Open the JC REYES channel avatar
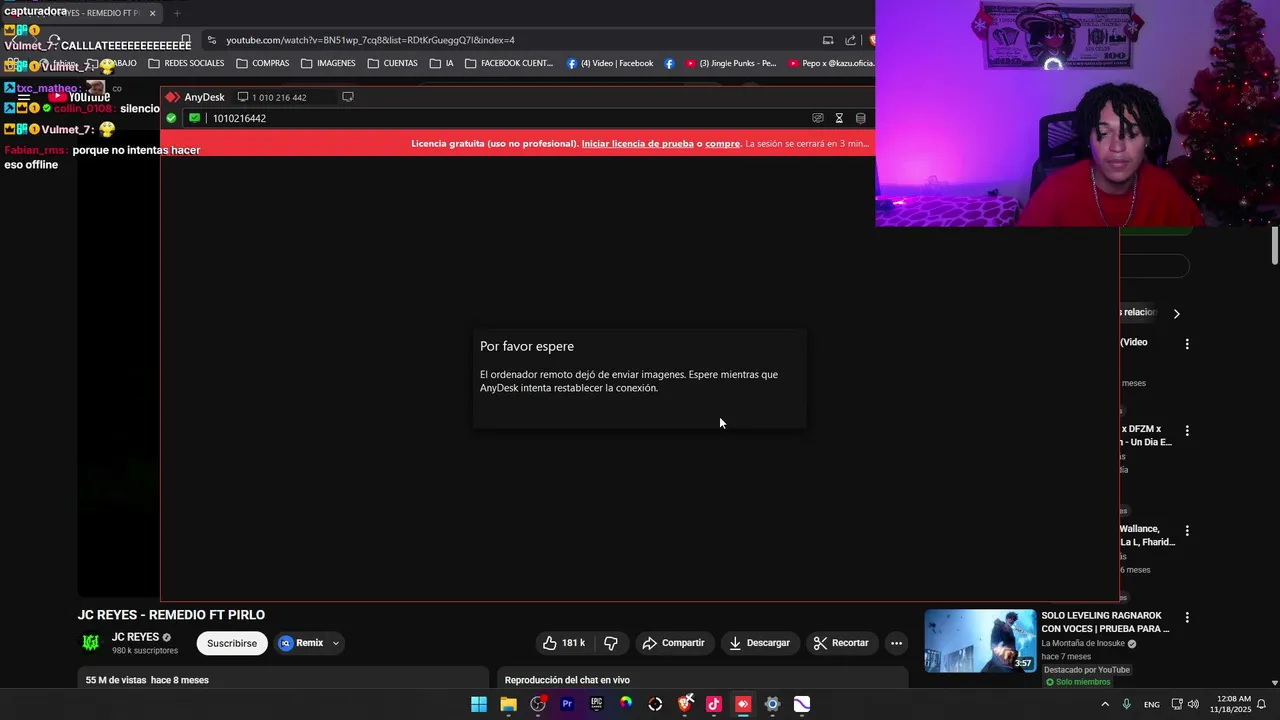This screenshot has width=1280, height=720. pos(91,642)
